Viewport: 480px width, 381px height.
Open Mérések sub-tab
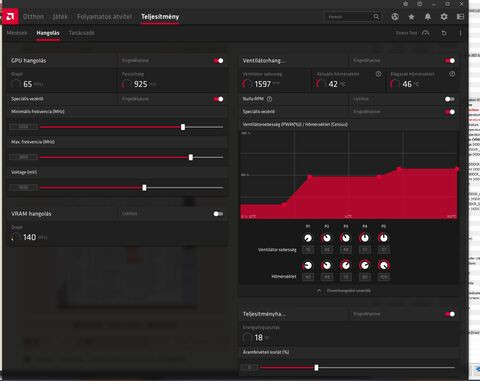pos(17,33)
